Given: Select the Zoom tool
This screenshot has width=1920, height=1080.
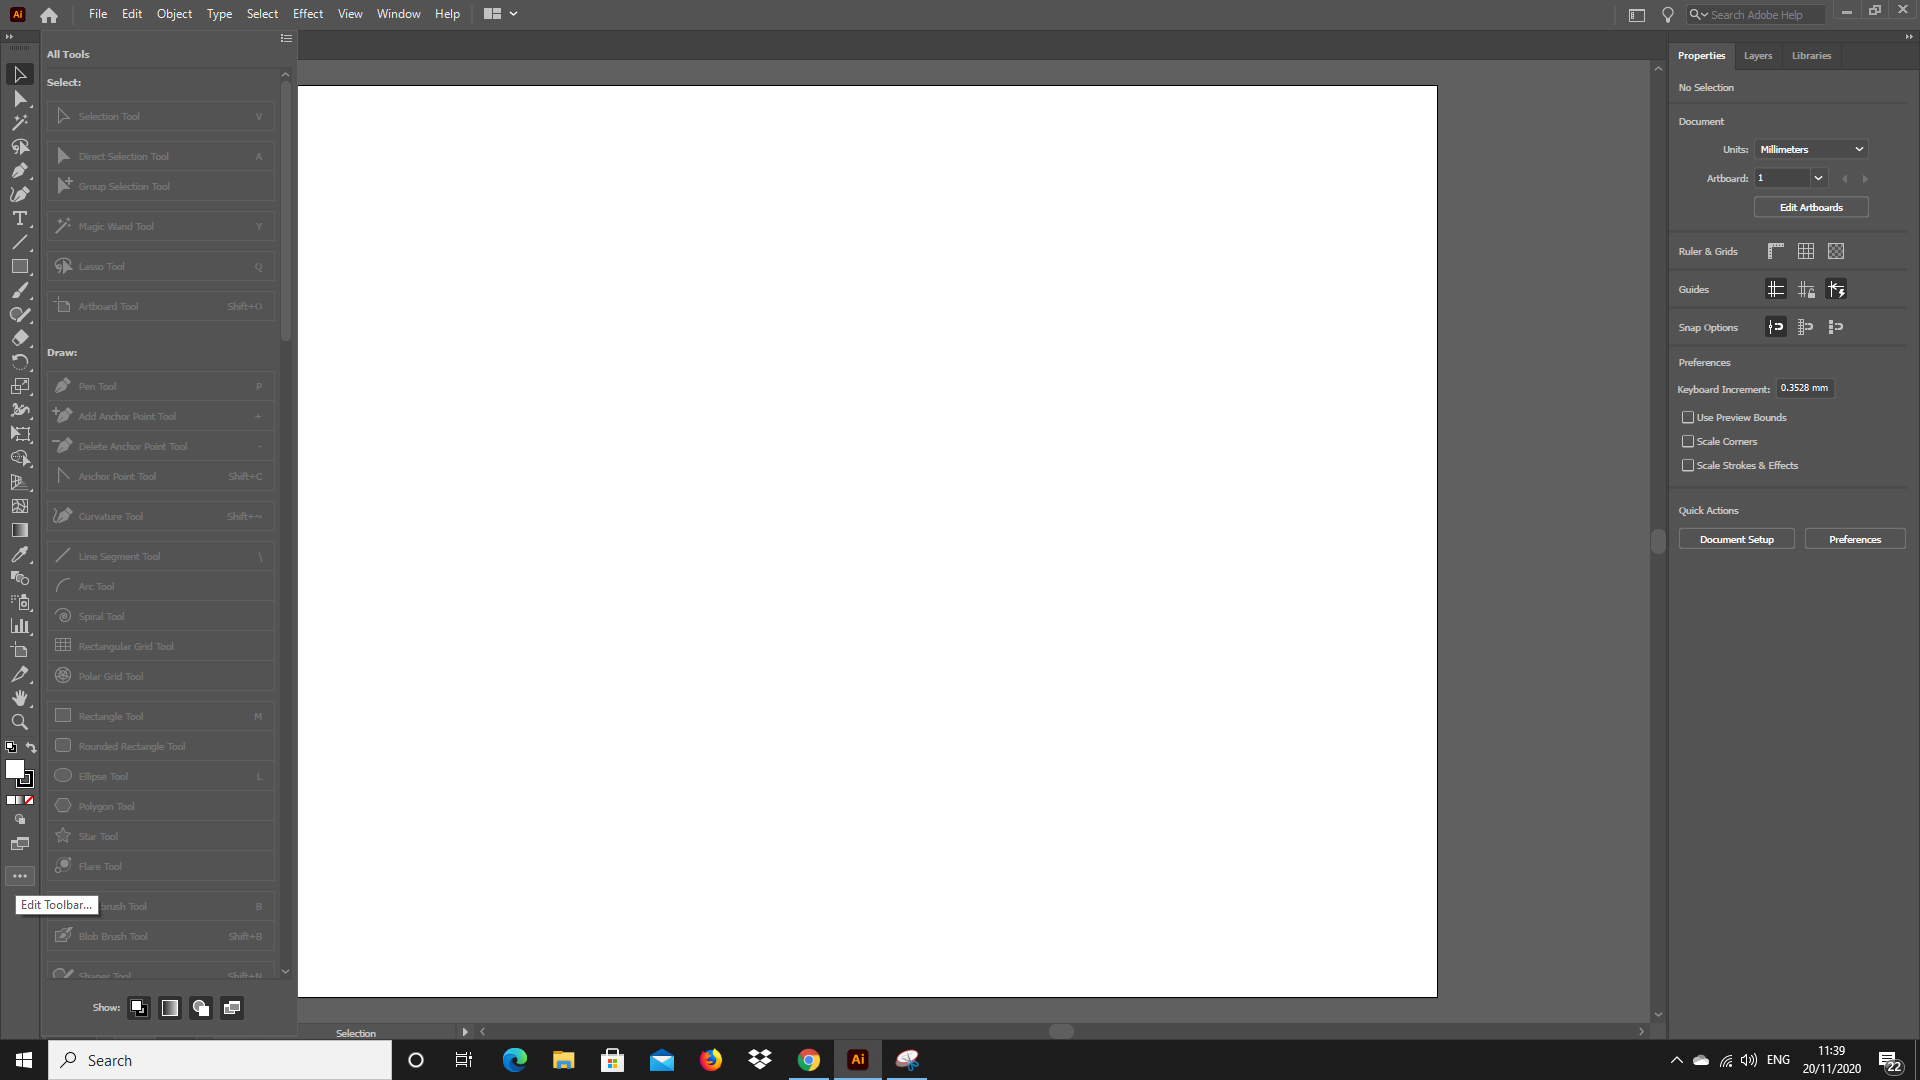Looking at the screenshot, I should click(x=20, y=722).
